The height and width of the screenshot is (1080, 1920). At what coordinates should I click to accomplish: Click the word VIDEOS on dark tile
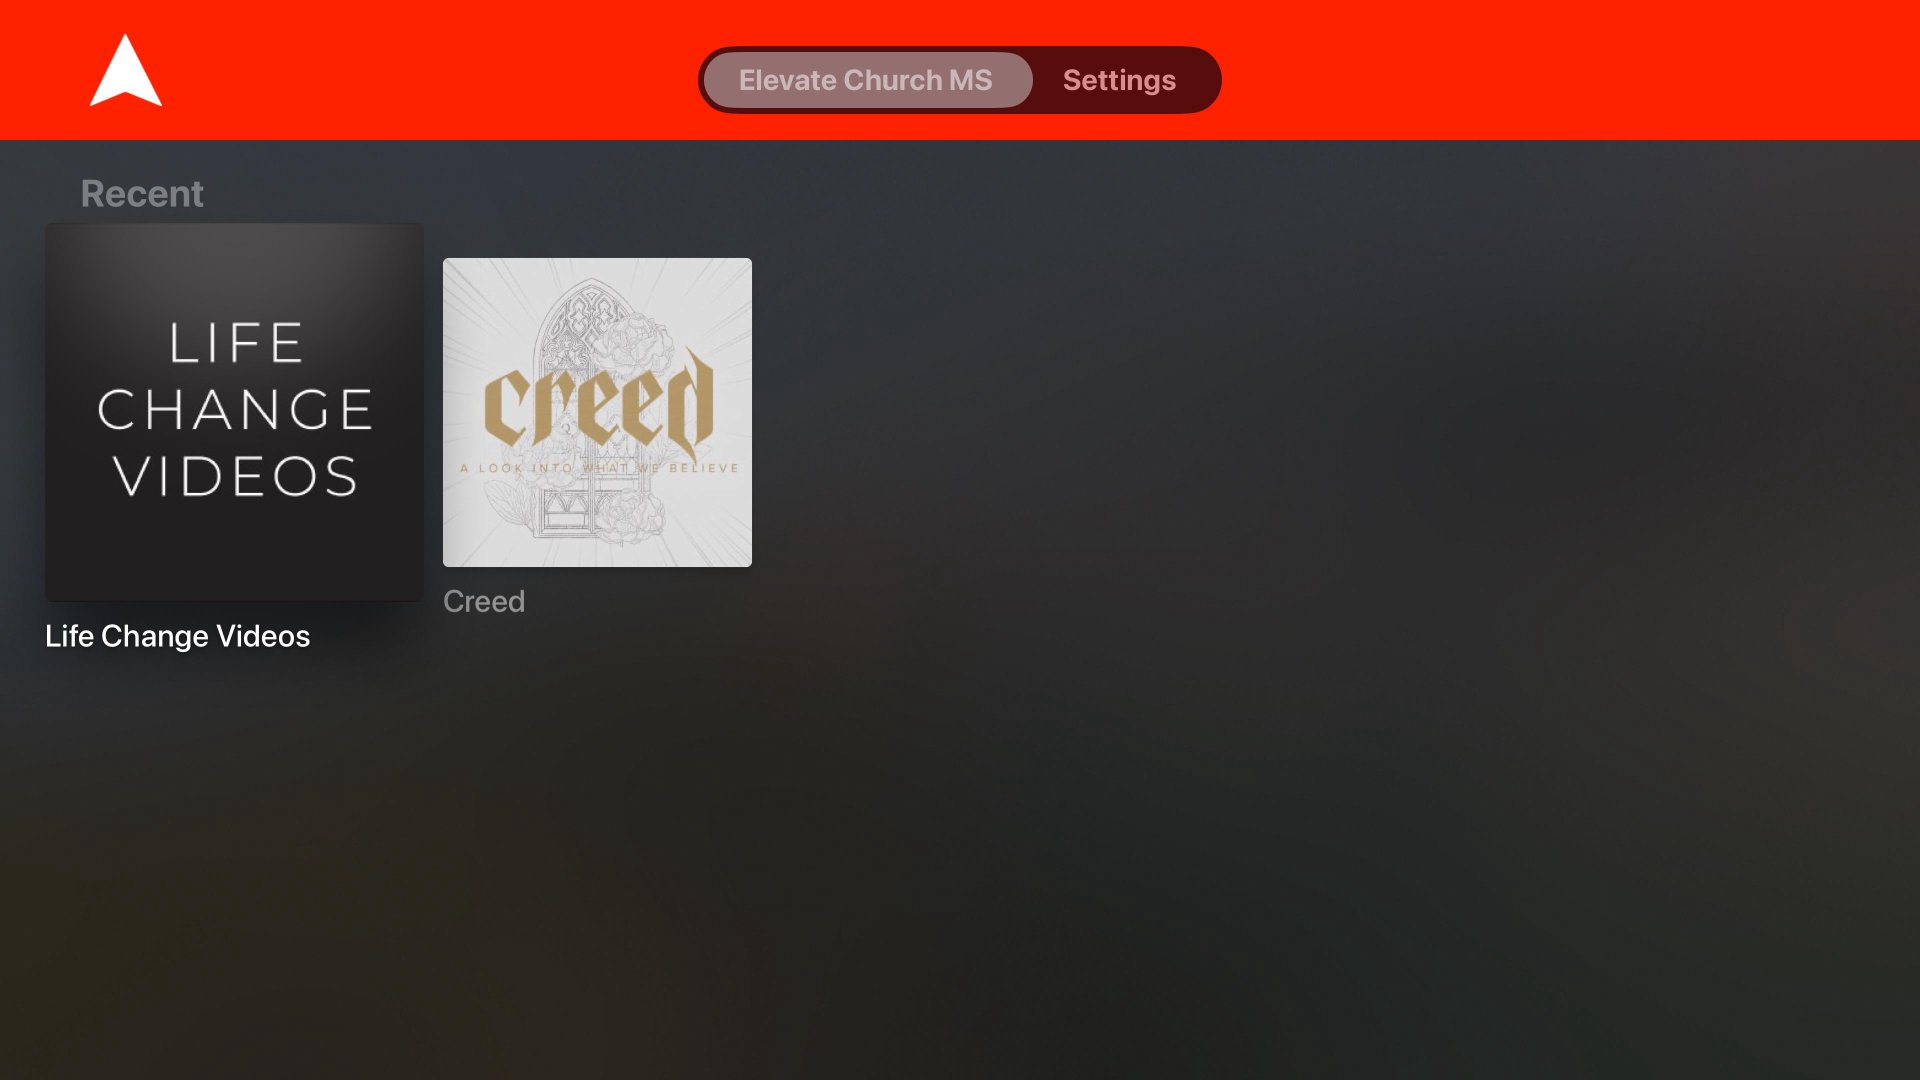pyautogui.click(x=236, y=476)
